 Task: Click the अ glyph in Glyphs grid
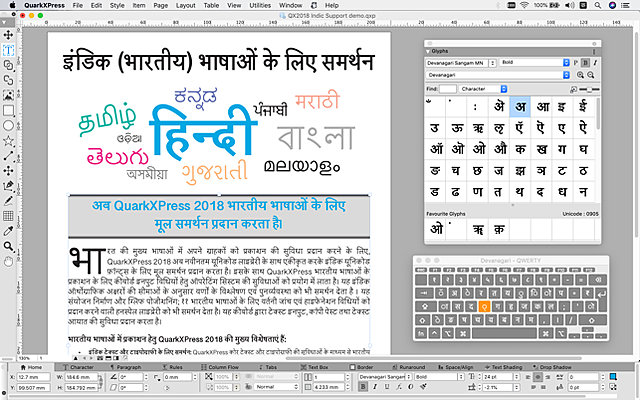click(520, 107)
